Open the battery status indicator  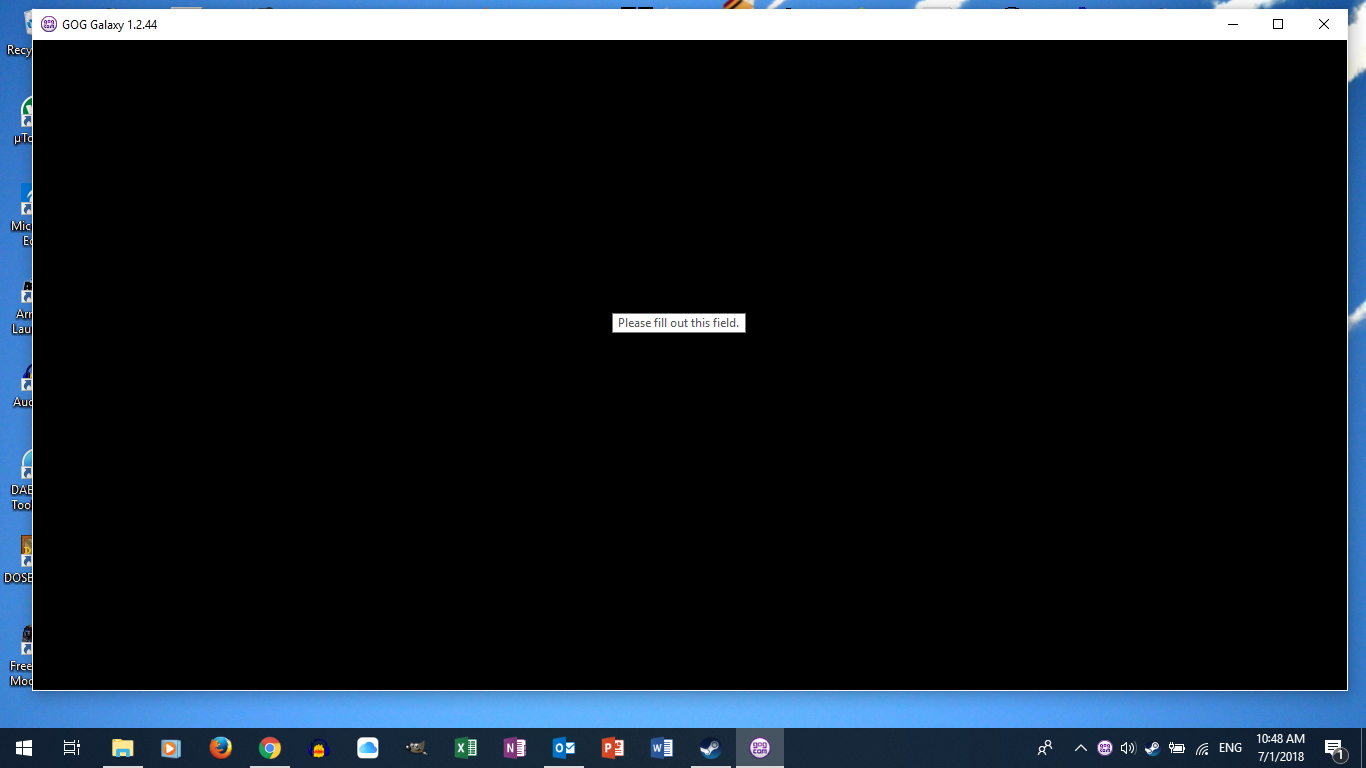coord(1177,748)
